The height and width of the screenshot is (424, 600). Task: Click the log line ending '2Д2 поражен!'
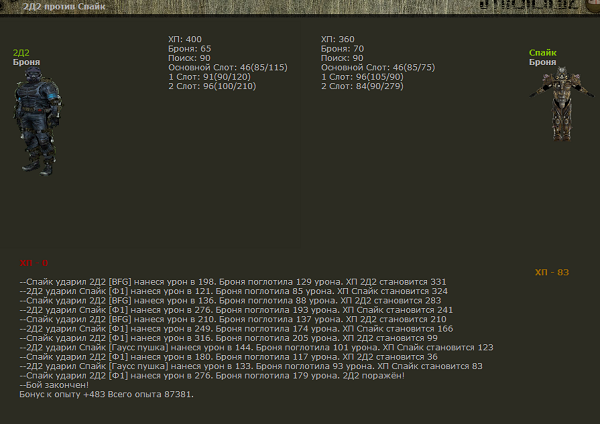tap(212, 375)
